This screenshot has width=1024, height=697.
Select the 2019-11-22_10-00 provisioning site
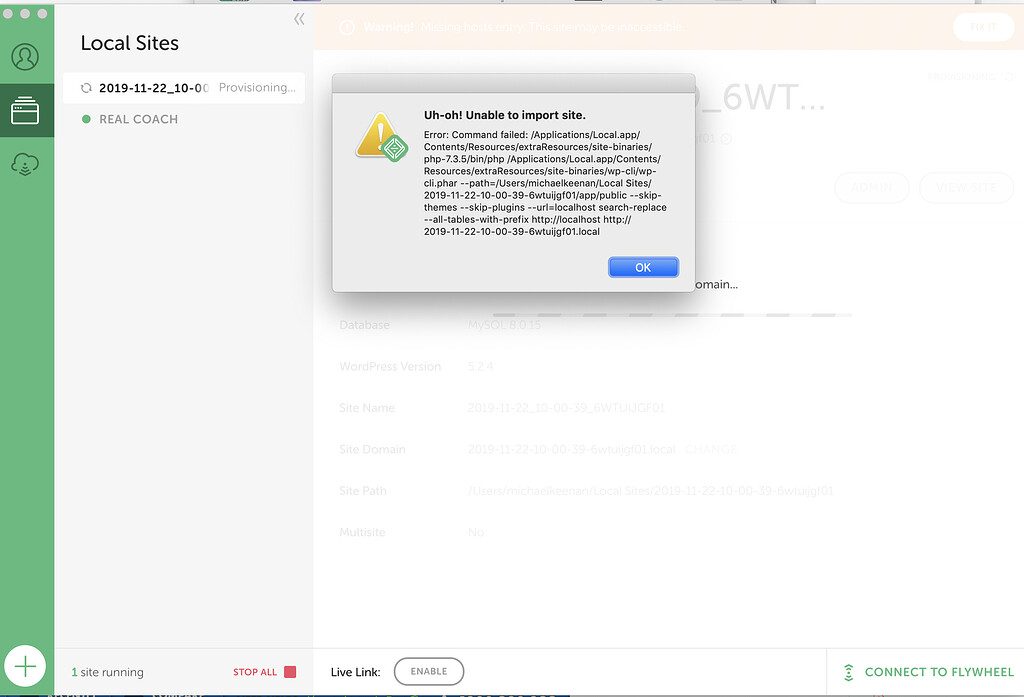point(184,88)
